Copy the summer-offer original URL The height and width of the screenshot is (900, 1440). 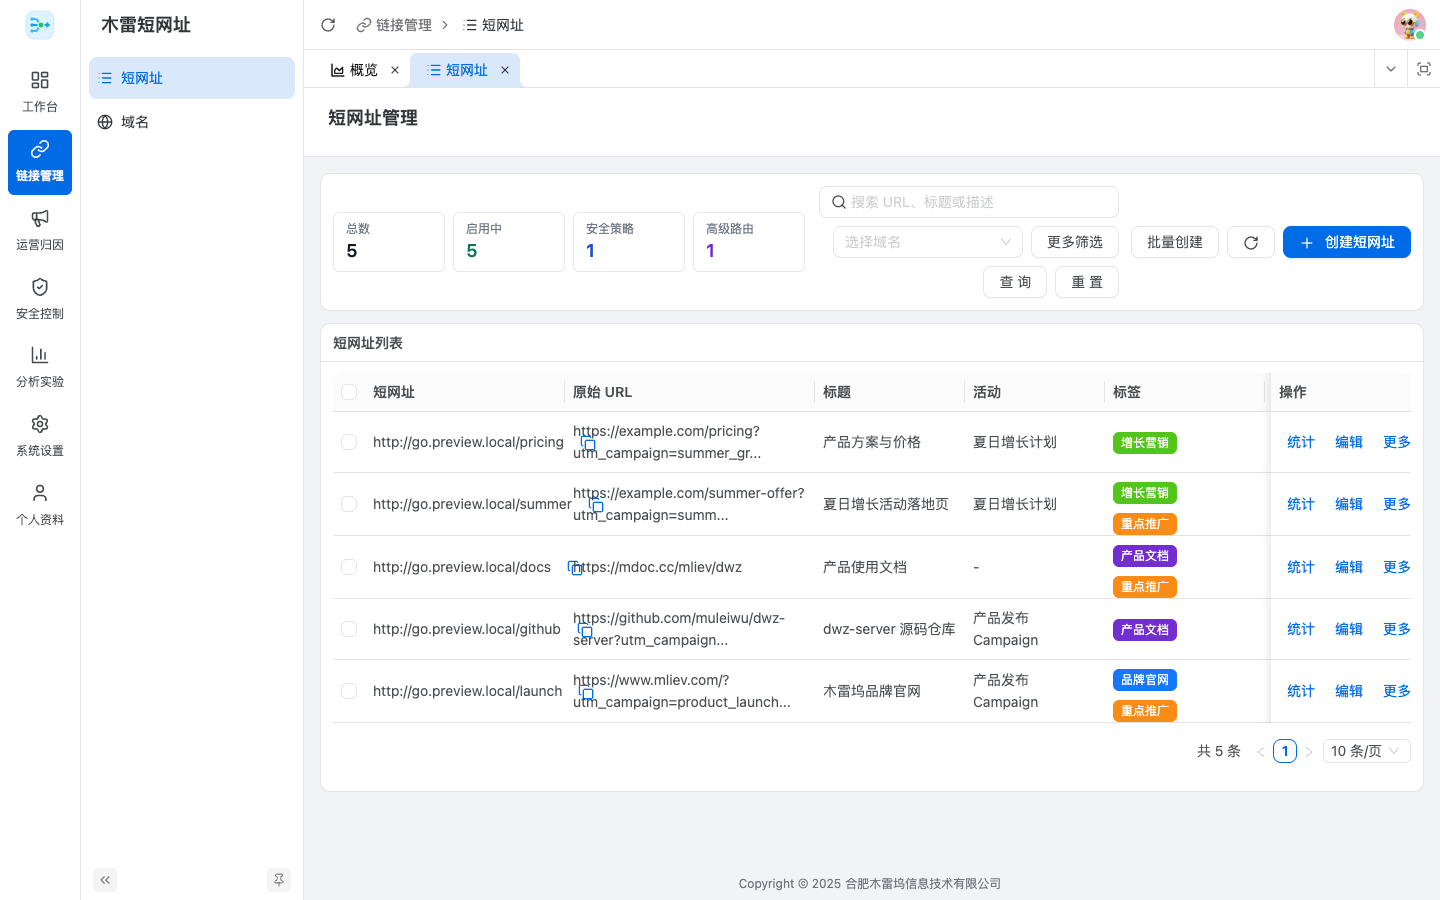click(x=596, y=505)
